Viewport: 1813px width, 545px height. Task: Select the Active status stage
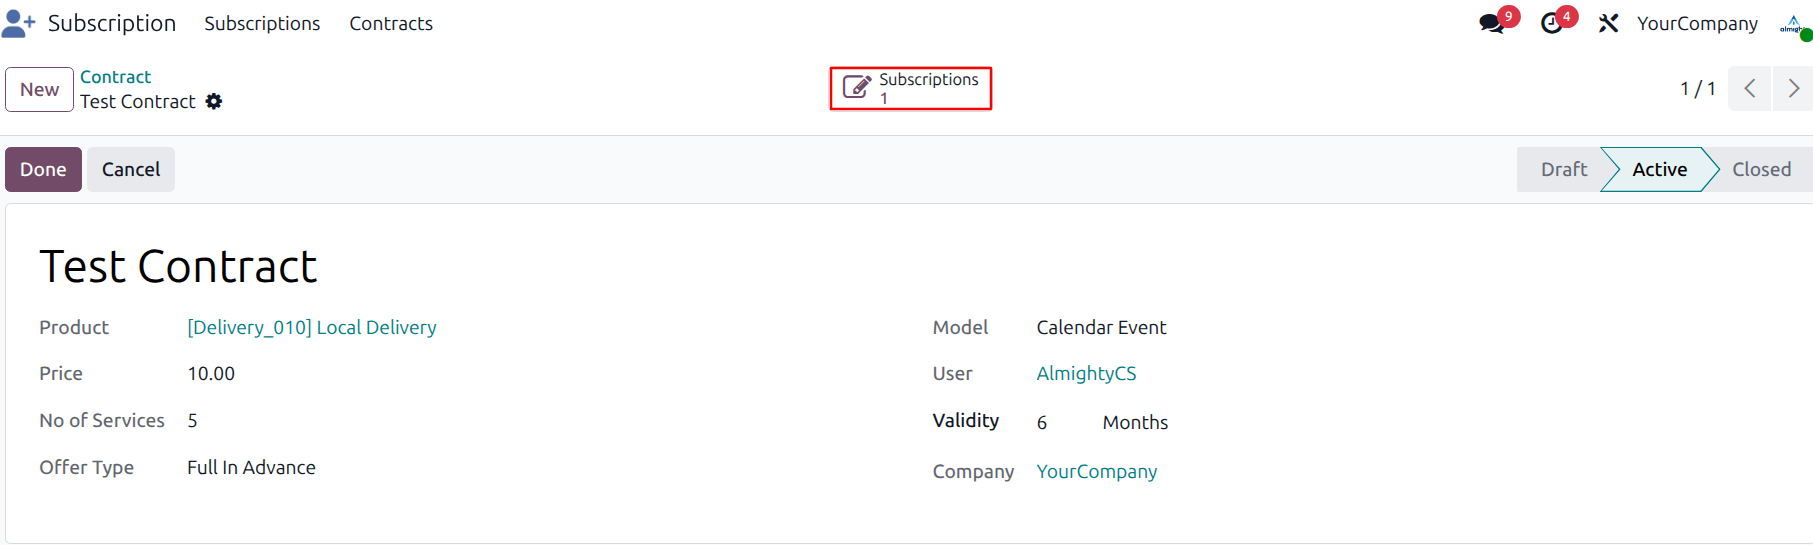point(1659,169)
